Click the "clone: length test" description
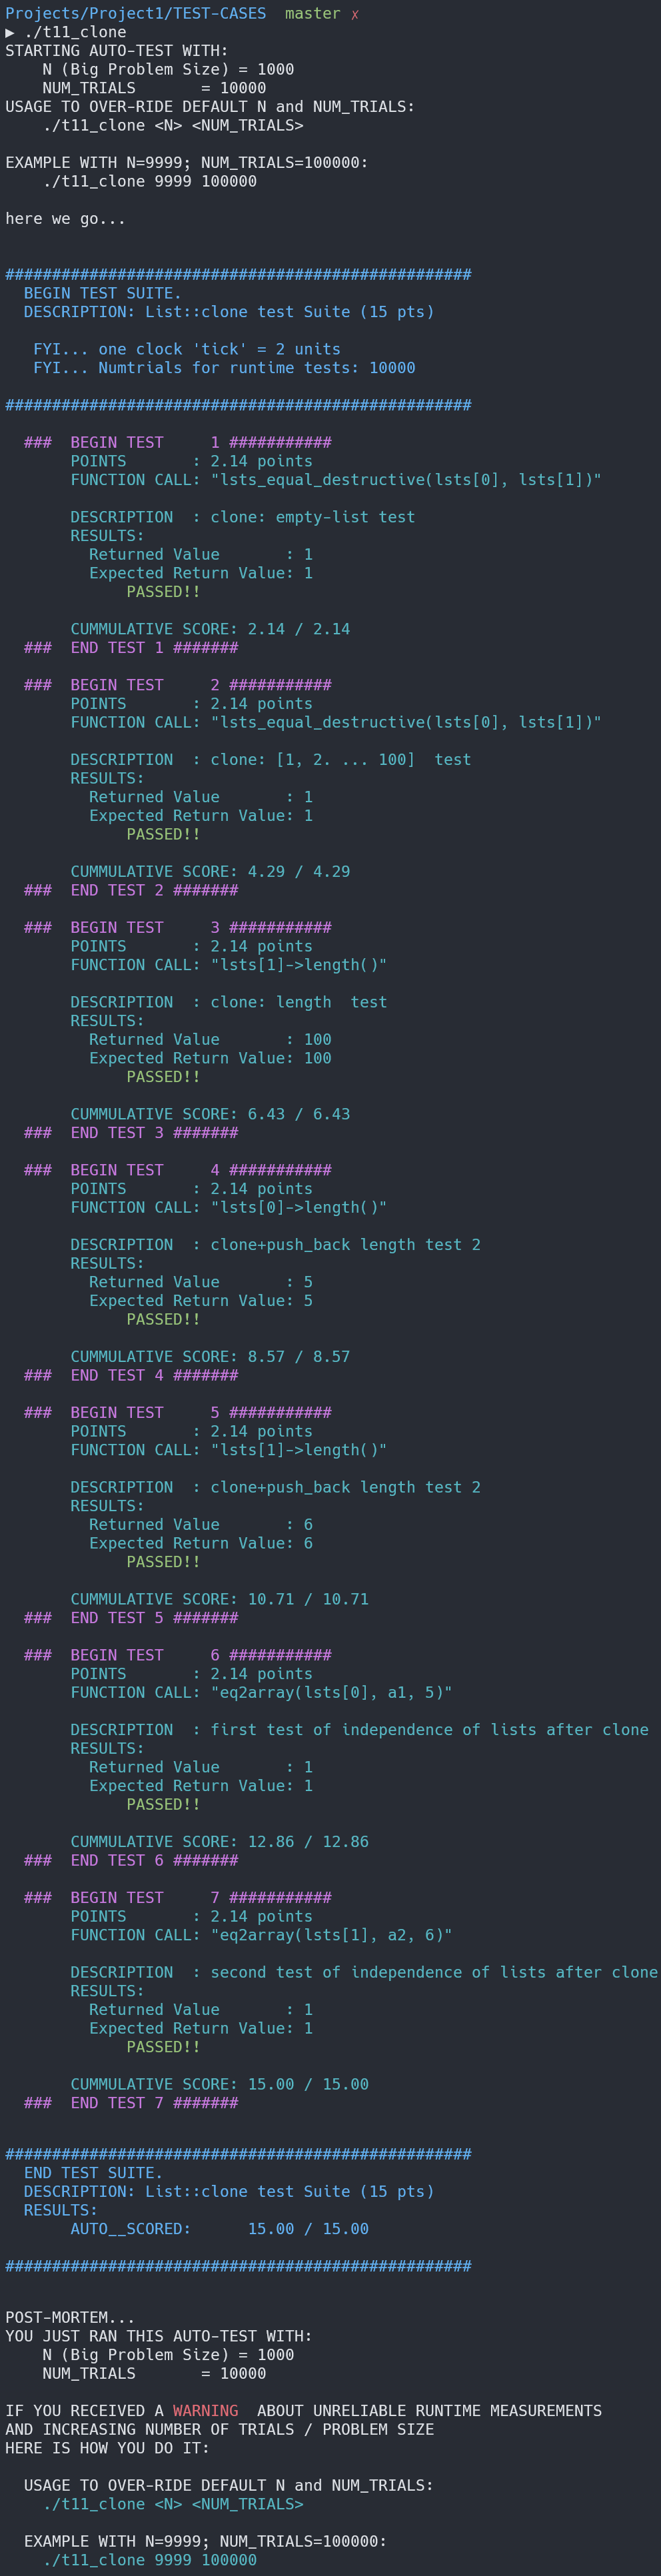 pyautogui.click(x=298, y=1003)
